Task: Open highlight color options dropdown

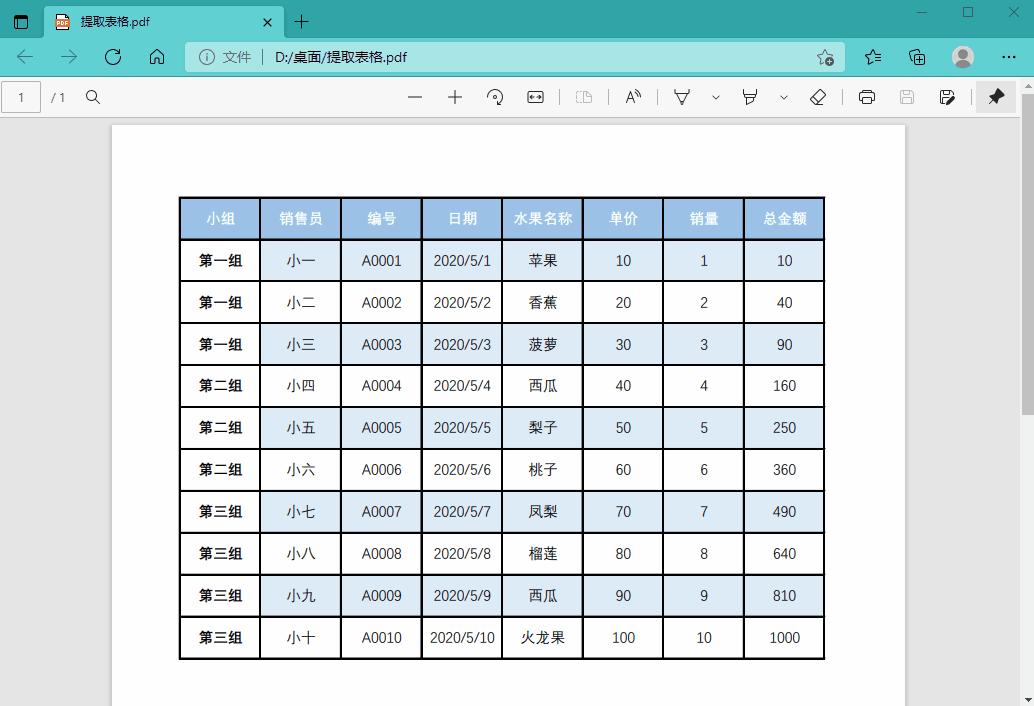Action: [714, 97]
